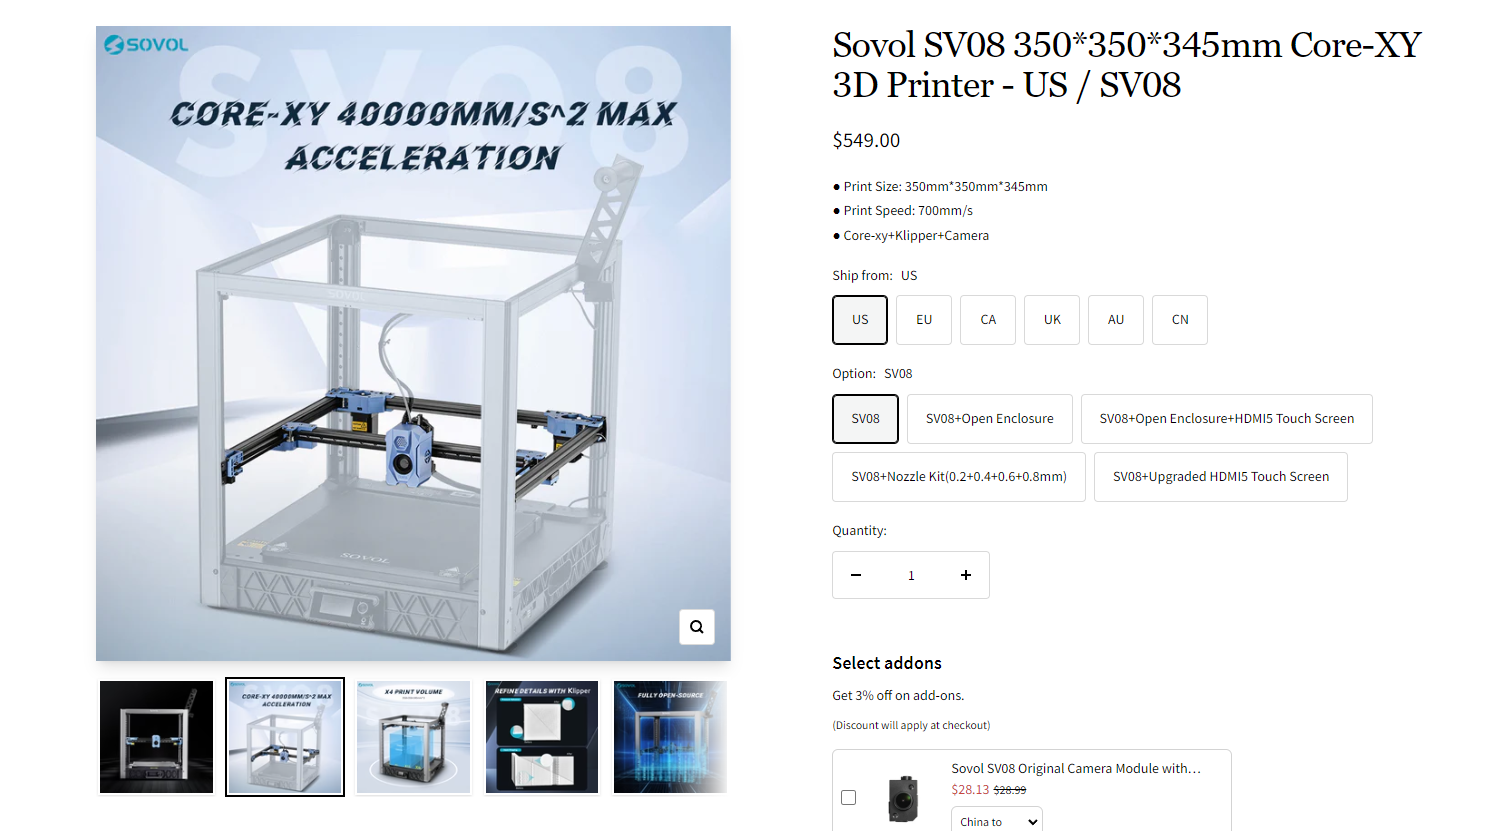This screenshot has height=831, width=1495.
Task: View the black background printer thumbnail
Action: click(156, 737)
